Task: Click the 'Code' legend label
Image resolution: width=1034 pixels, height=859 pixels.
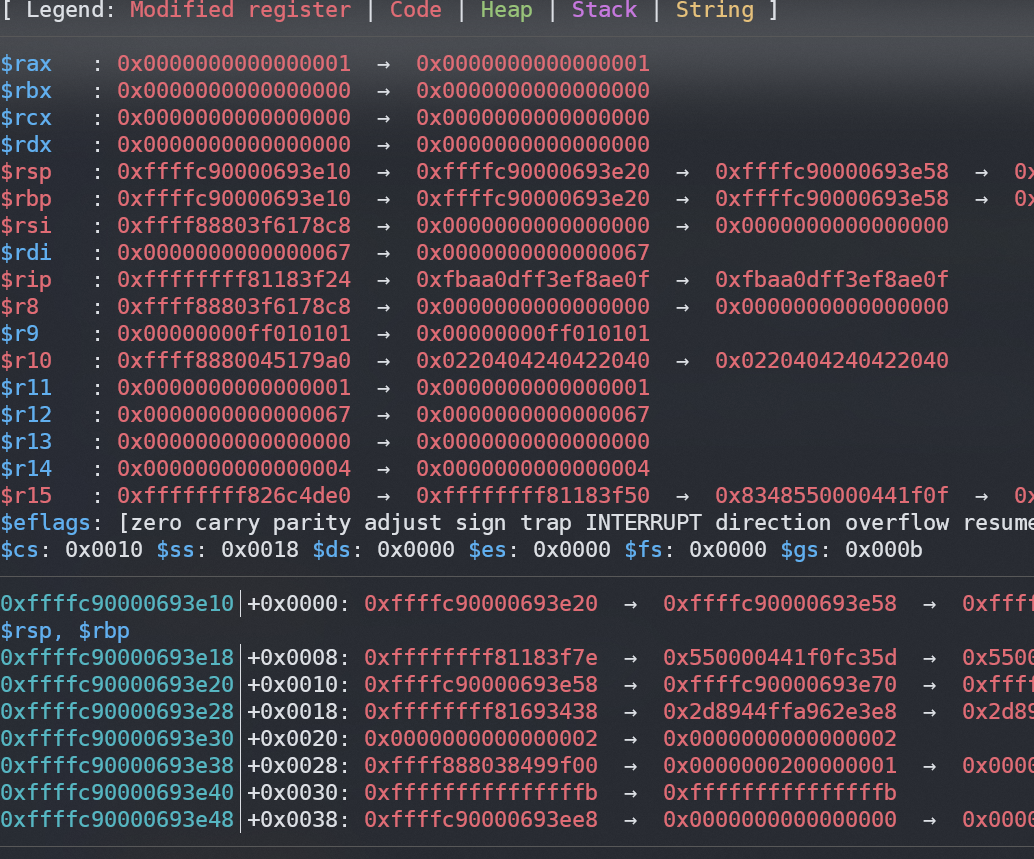Action: [415, 11]
